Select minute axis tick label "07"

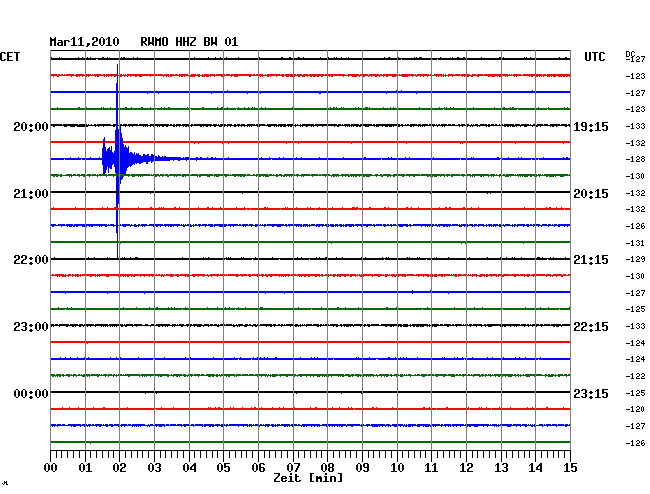pos(293,468)
